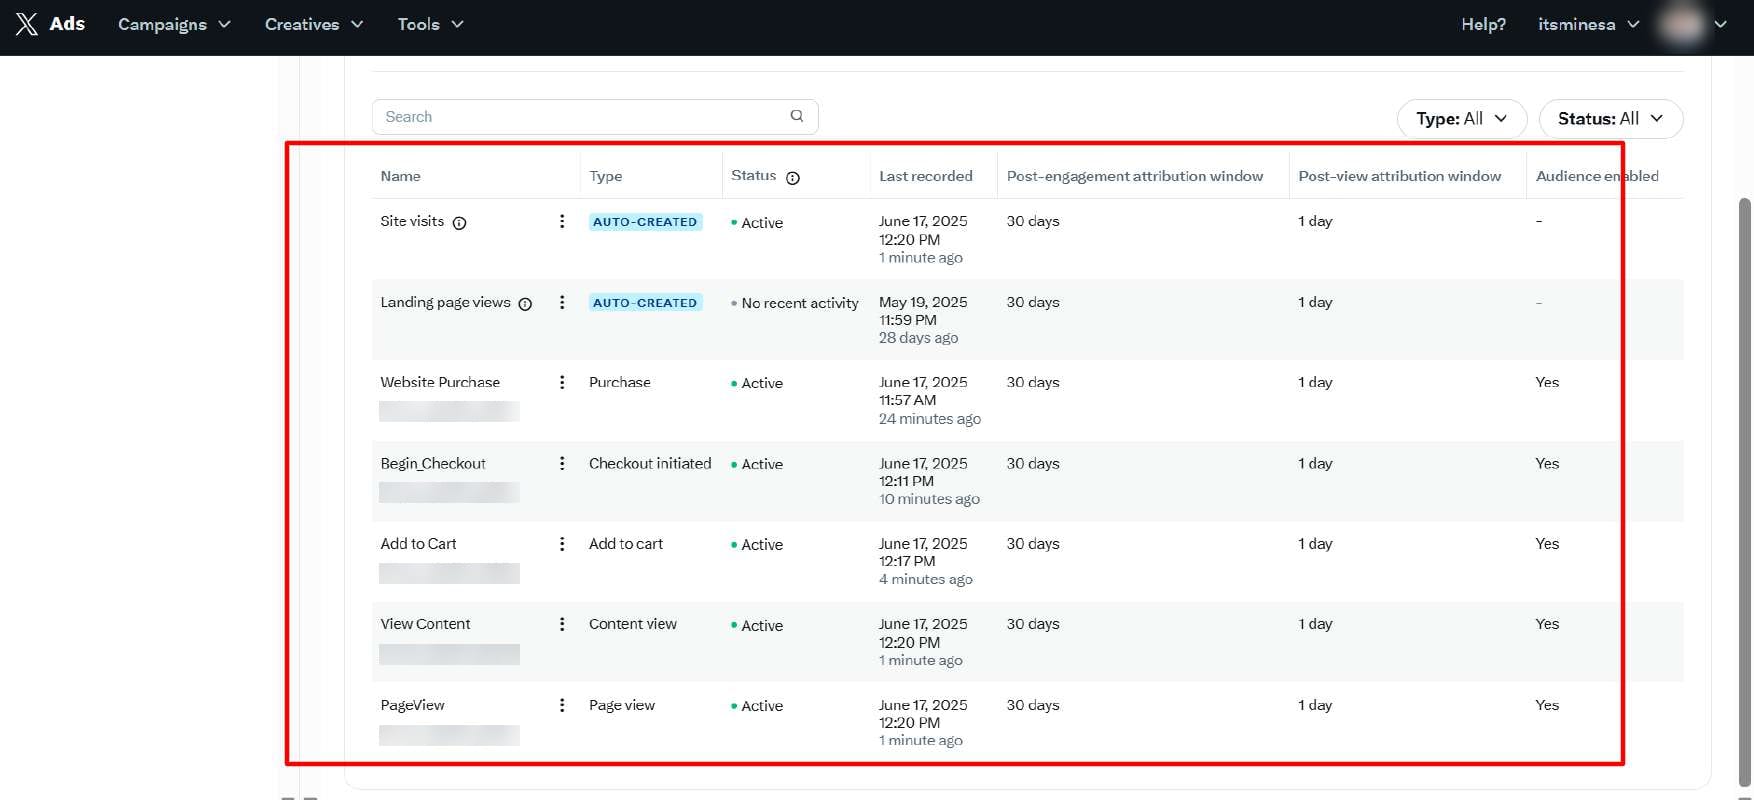
Task: Click info icon next to Status header
Action: tap(793, 178)
